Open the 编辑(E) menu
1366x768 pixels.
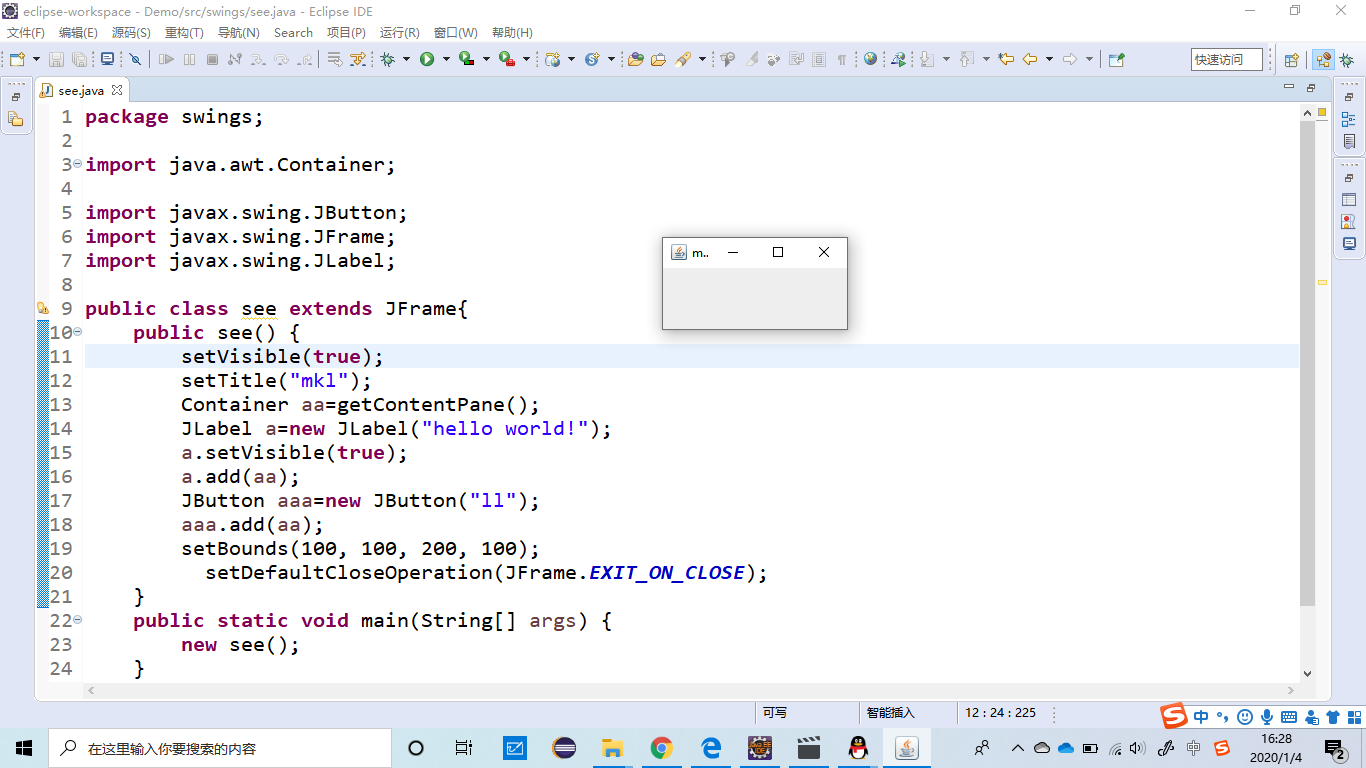(x=78, y=33)
